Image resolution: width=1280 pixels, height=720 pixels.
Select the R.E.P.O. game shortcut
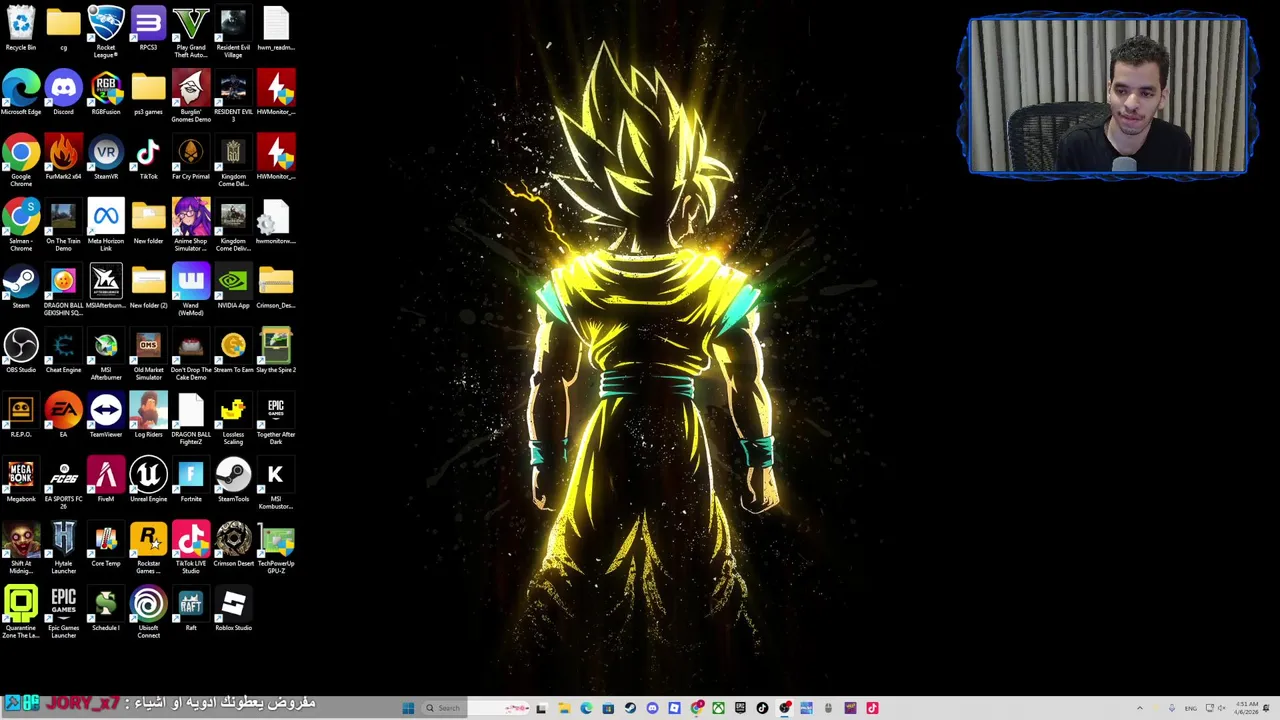pos(21,416)
